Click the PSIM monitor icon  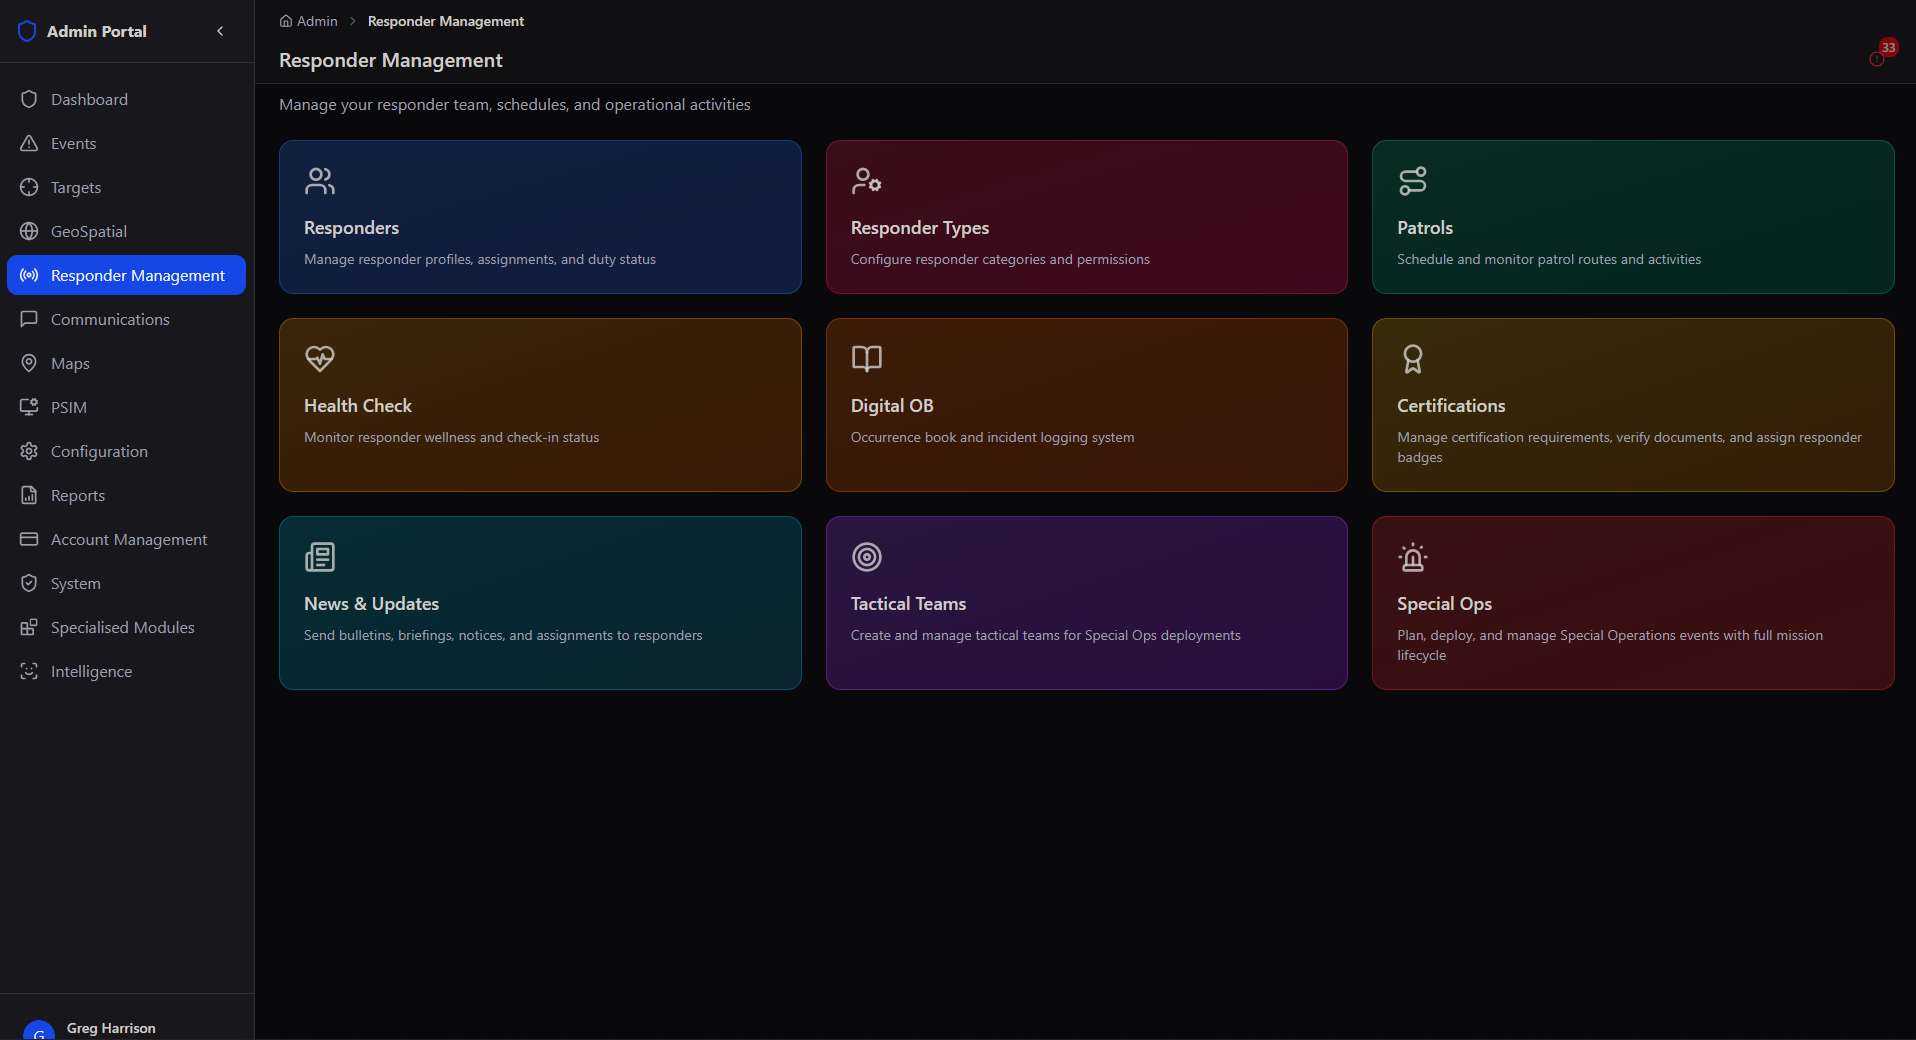(29, 407)
